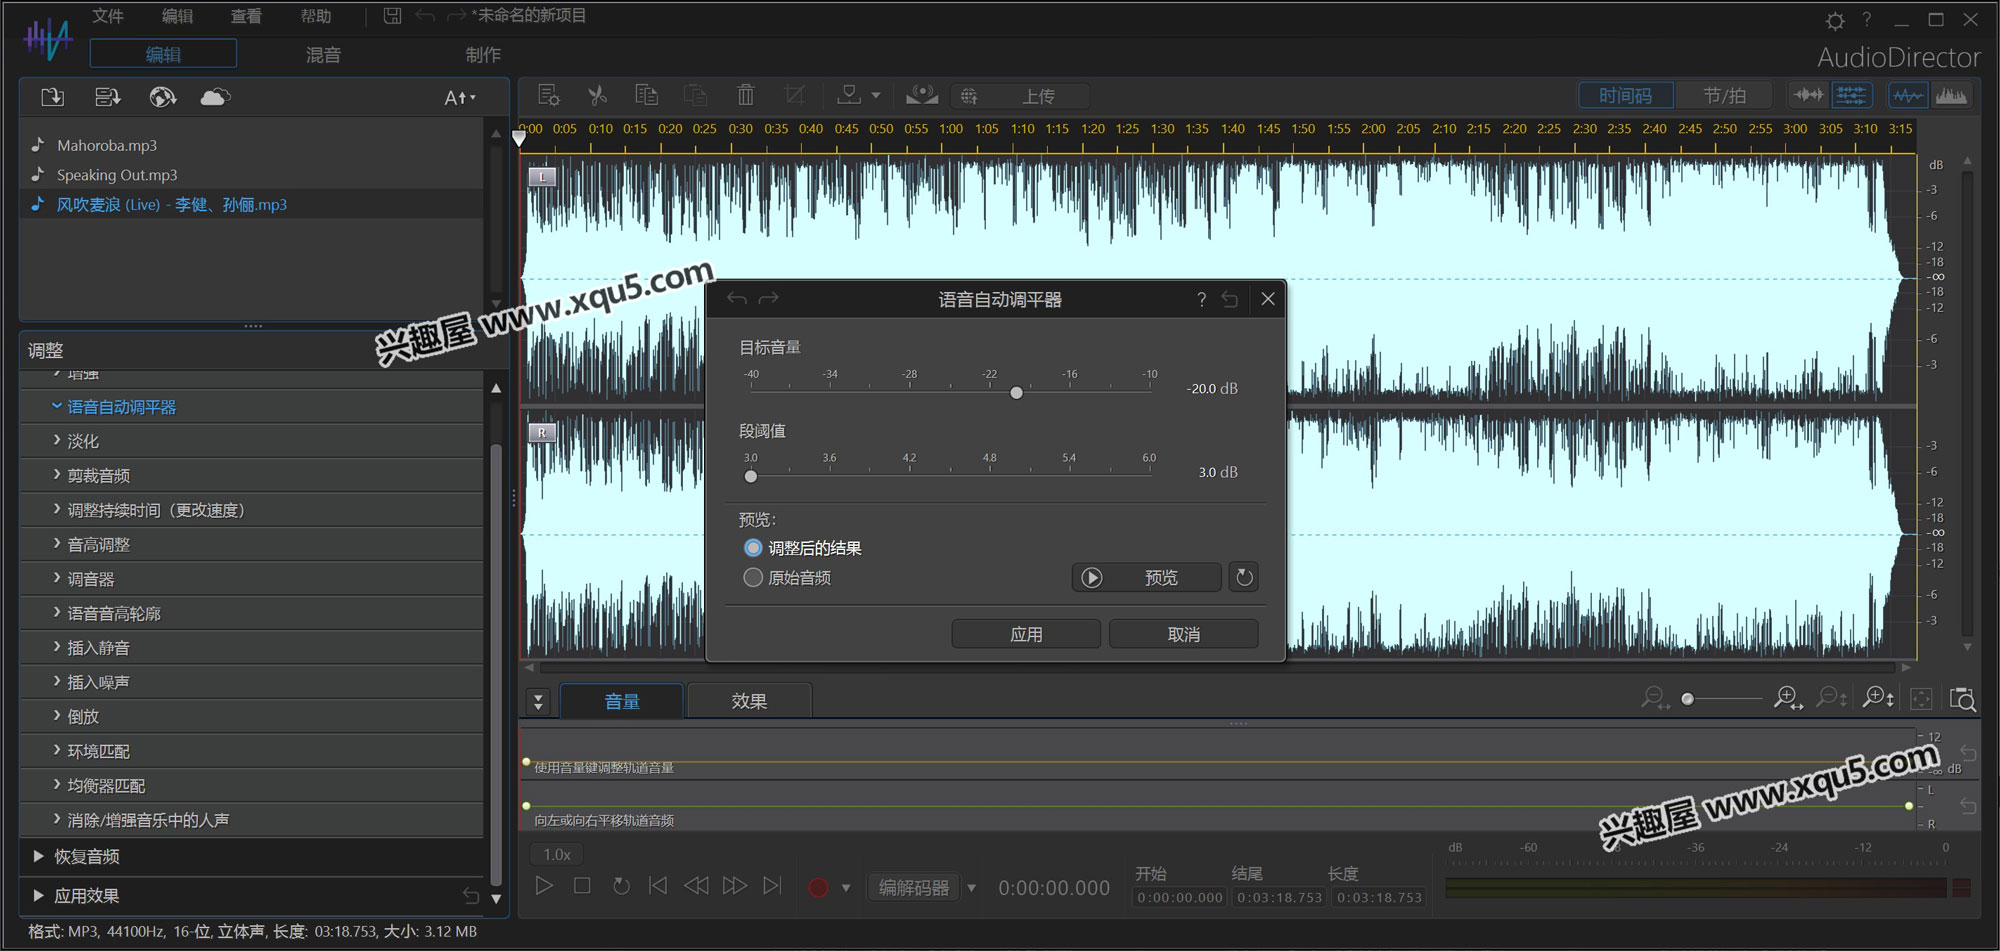Toggle the spectral frequency view icon

tap(1951, 96)
